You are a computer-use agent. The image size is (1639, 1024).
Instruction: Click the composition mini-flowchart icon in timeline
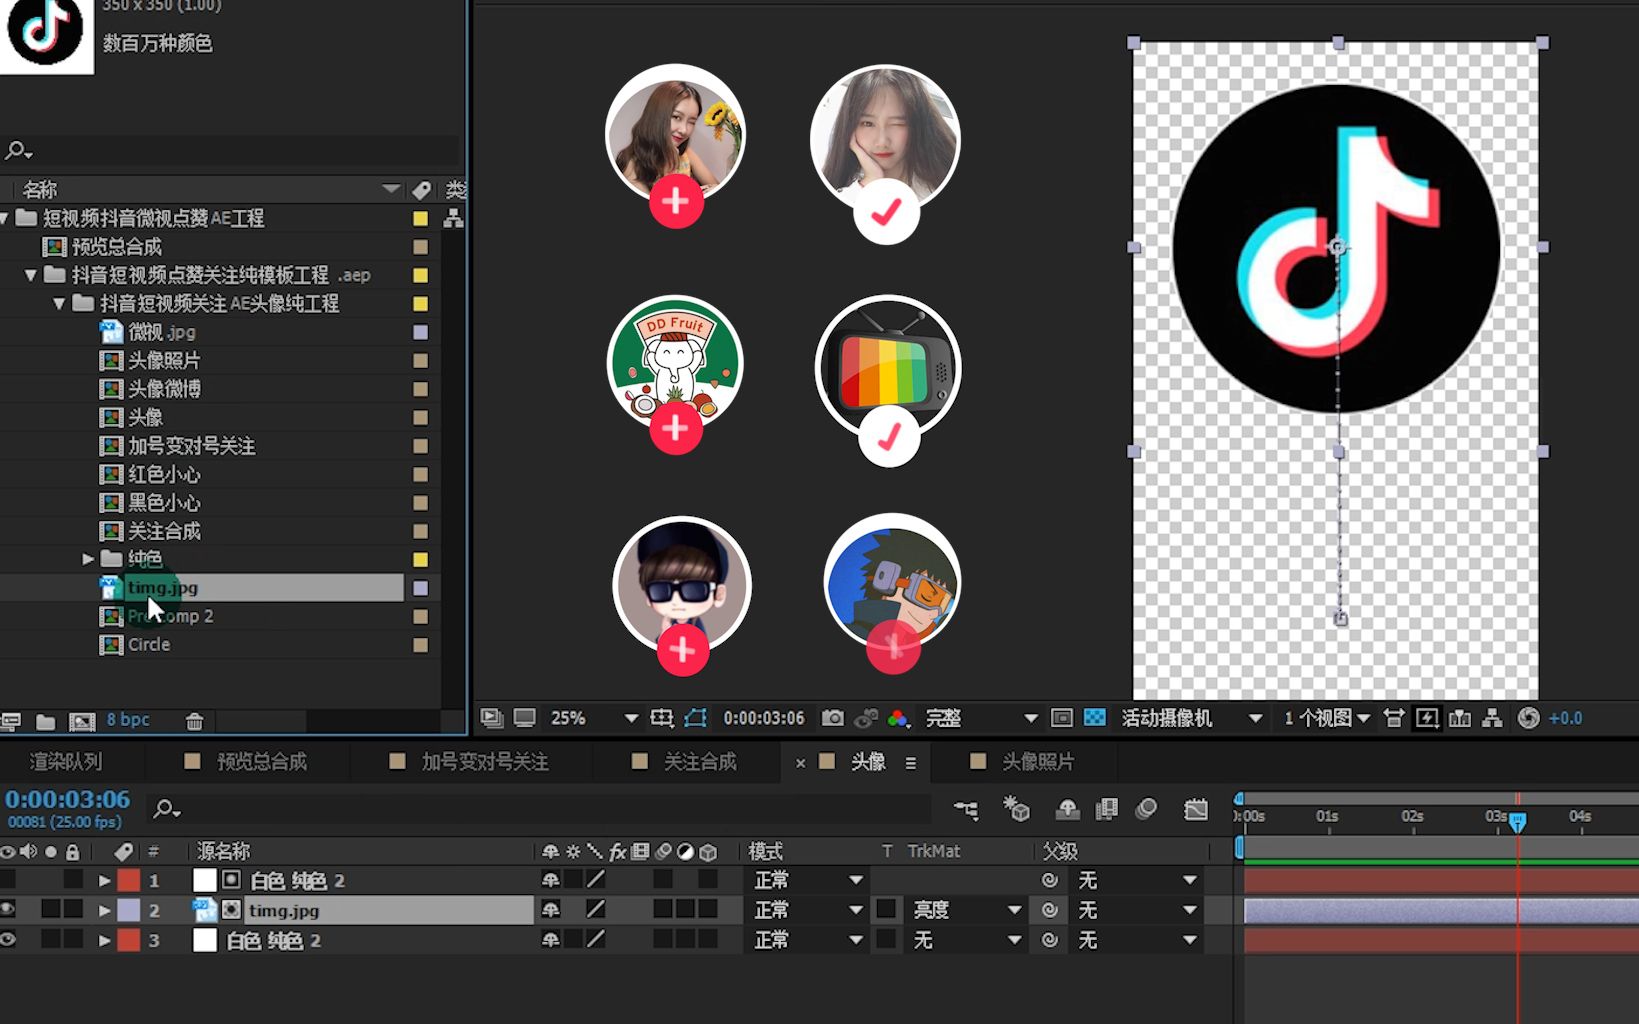[x=966, y=809]
